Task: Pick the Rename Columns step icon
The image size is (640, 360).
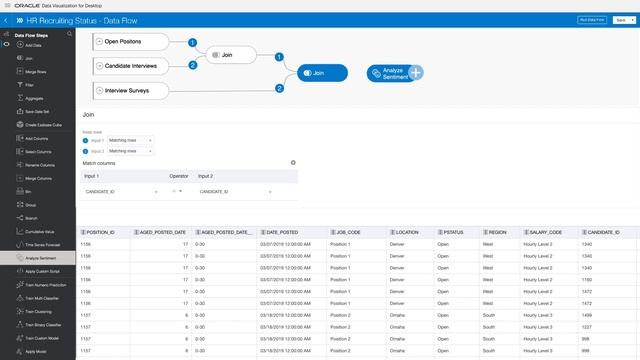Action: coord(20,165)
